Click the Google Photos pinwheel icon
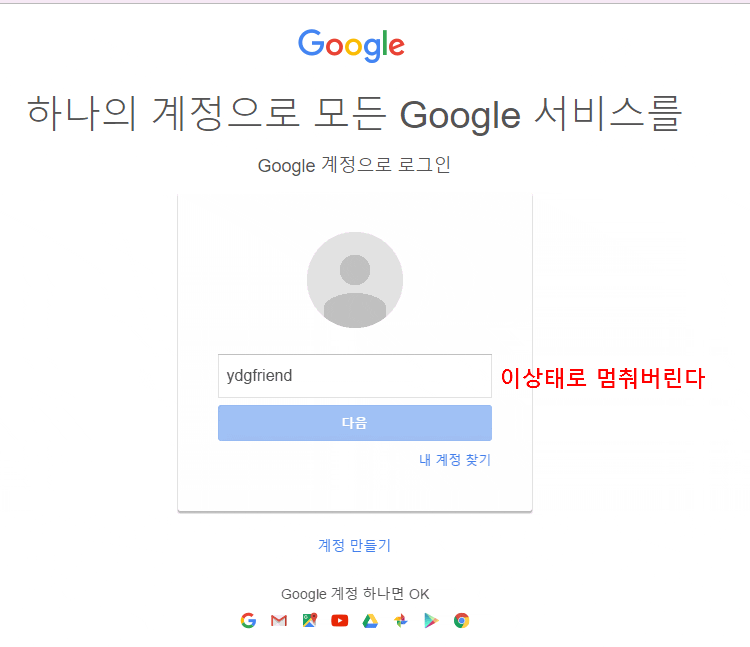750x647 pixels. pyautogui.click(x=400, y=621)
